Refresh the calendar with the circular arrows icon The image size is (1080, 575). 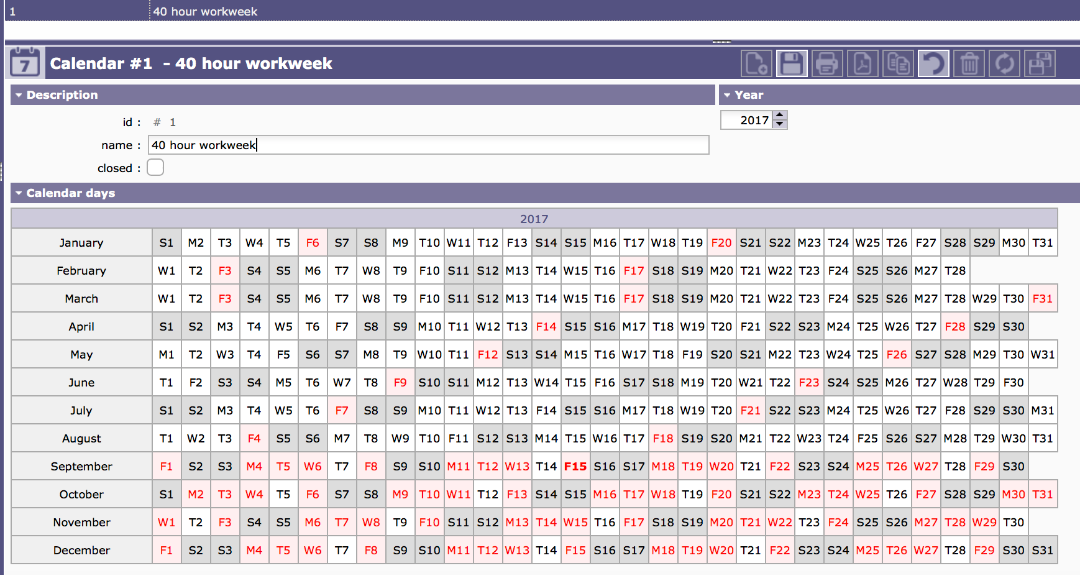click(1004, 64)
